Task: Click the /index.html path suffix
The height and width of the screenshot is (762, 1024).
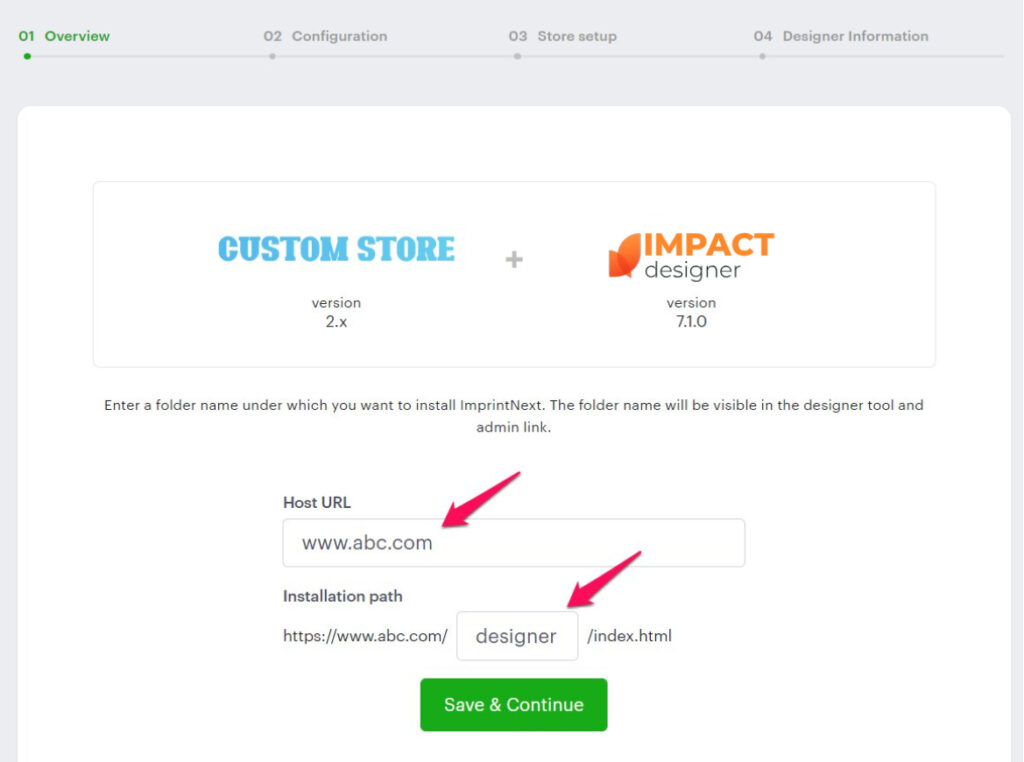Action: (629, 636)
